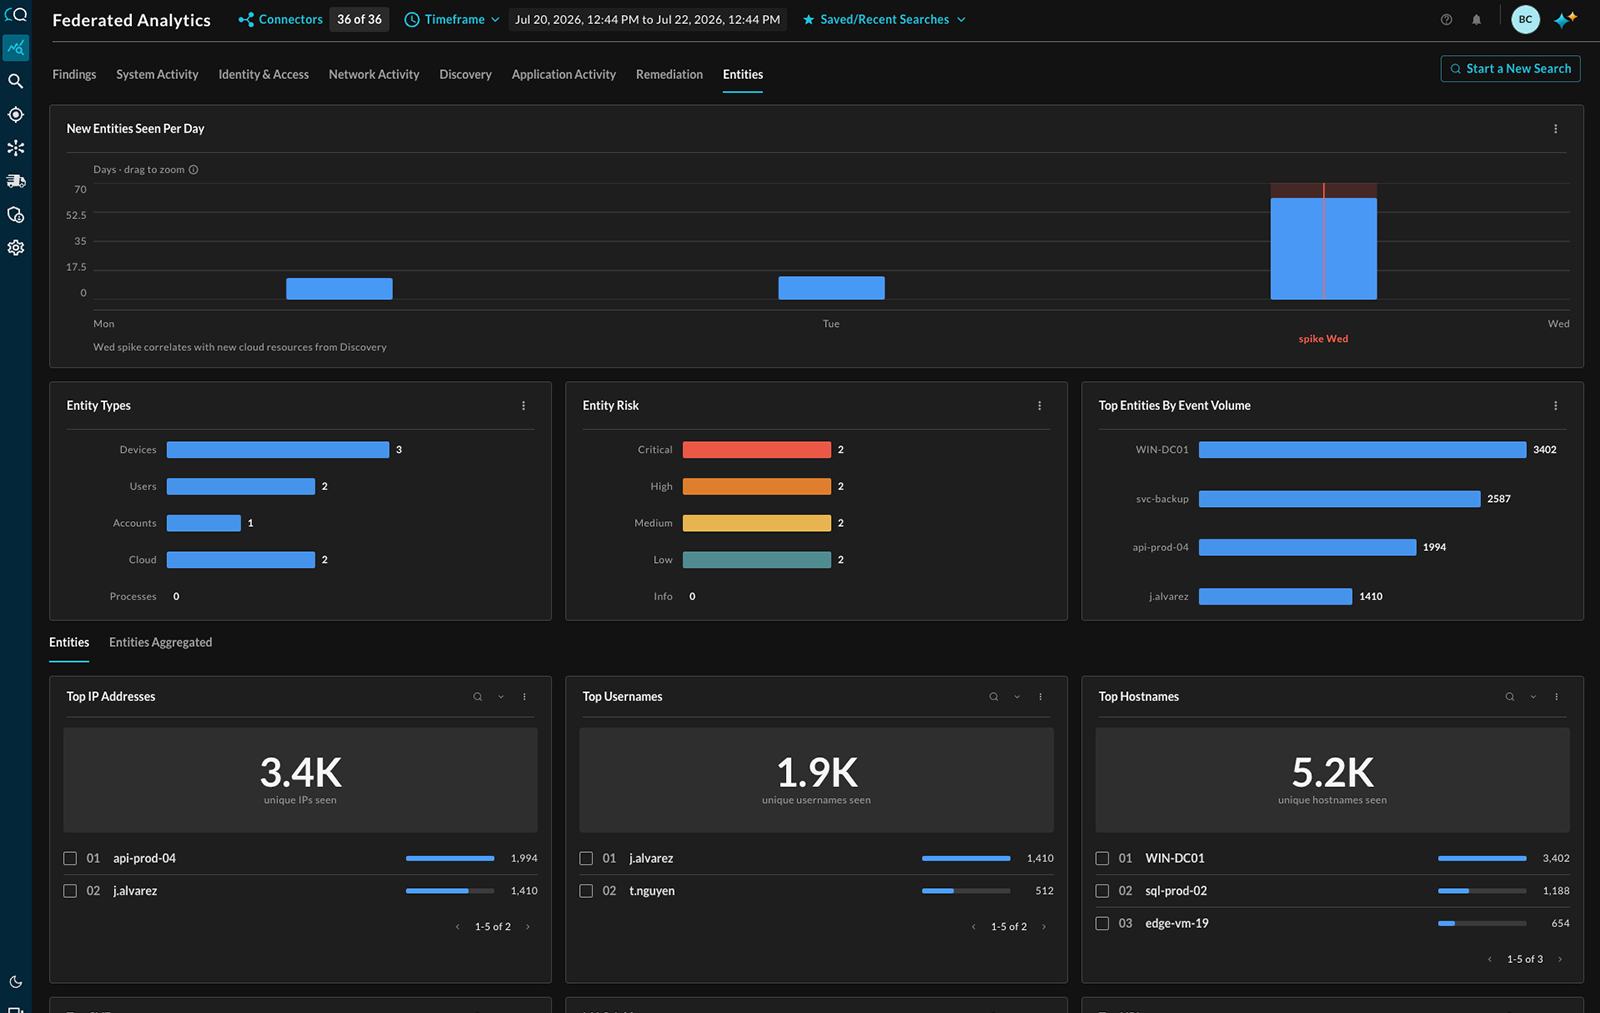The image size is (1600, 1013).
Task: Switch to the Network Activity tab
Action: pyautogui.click(x=374, y=75)
